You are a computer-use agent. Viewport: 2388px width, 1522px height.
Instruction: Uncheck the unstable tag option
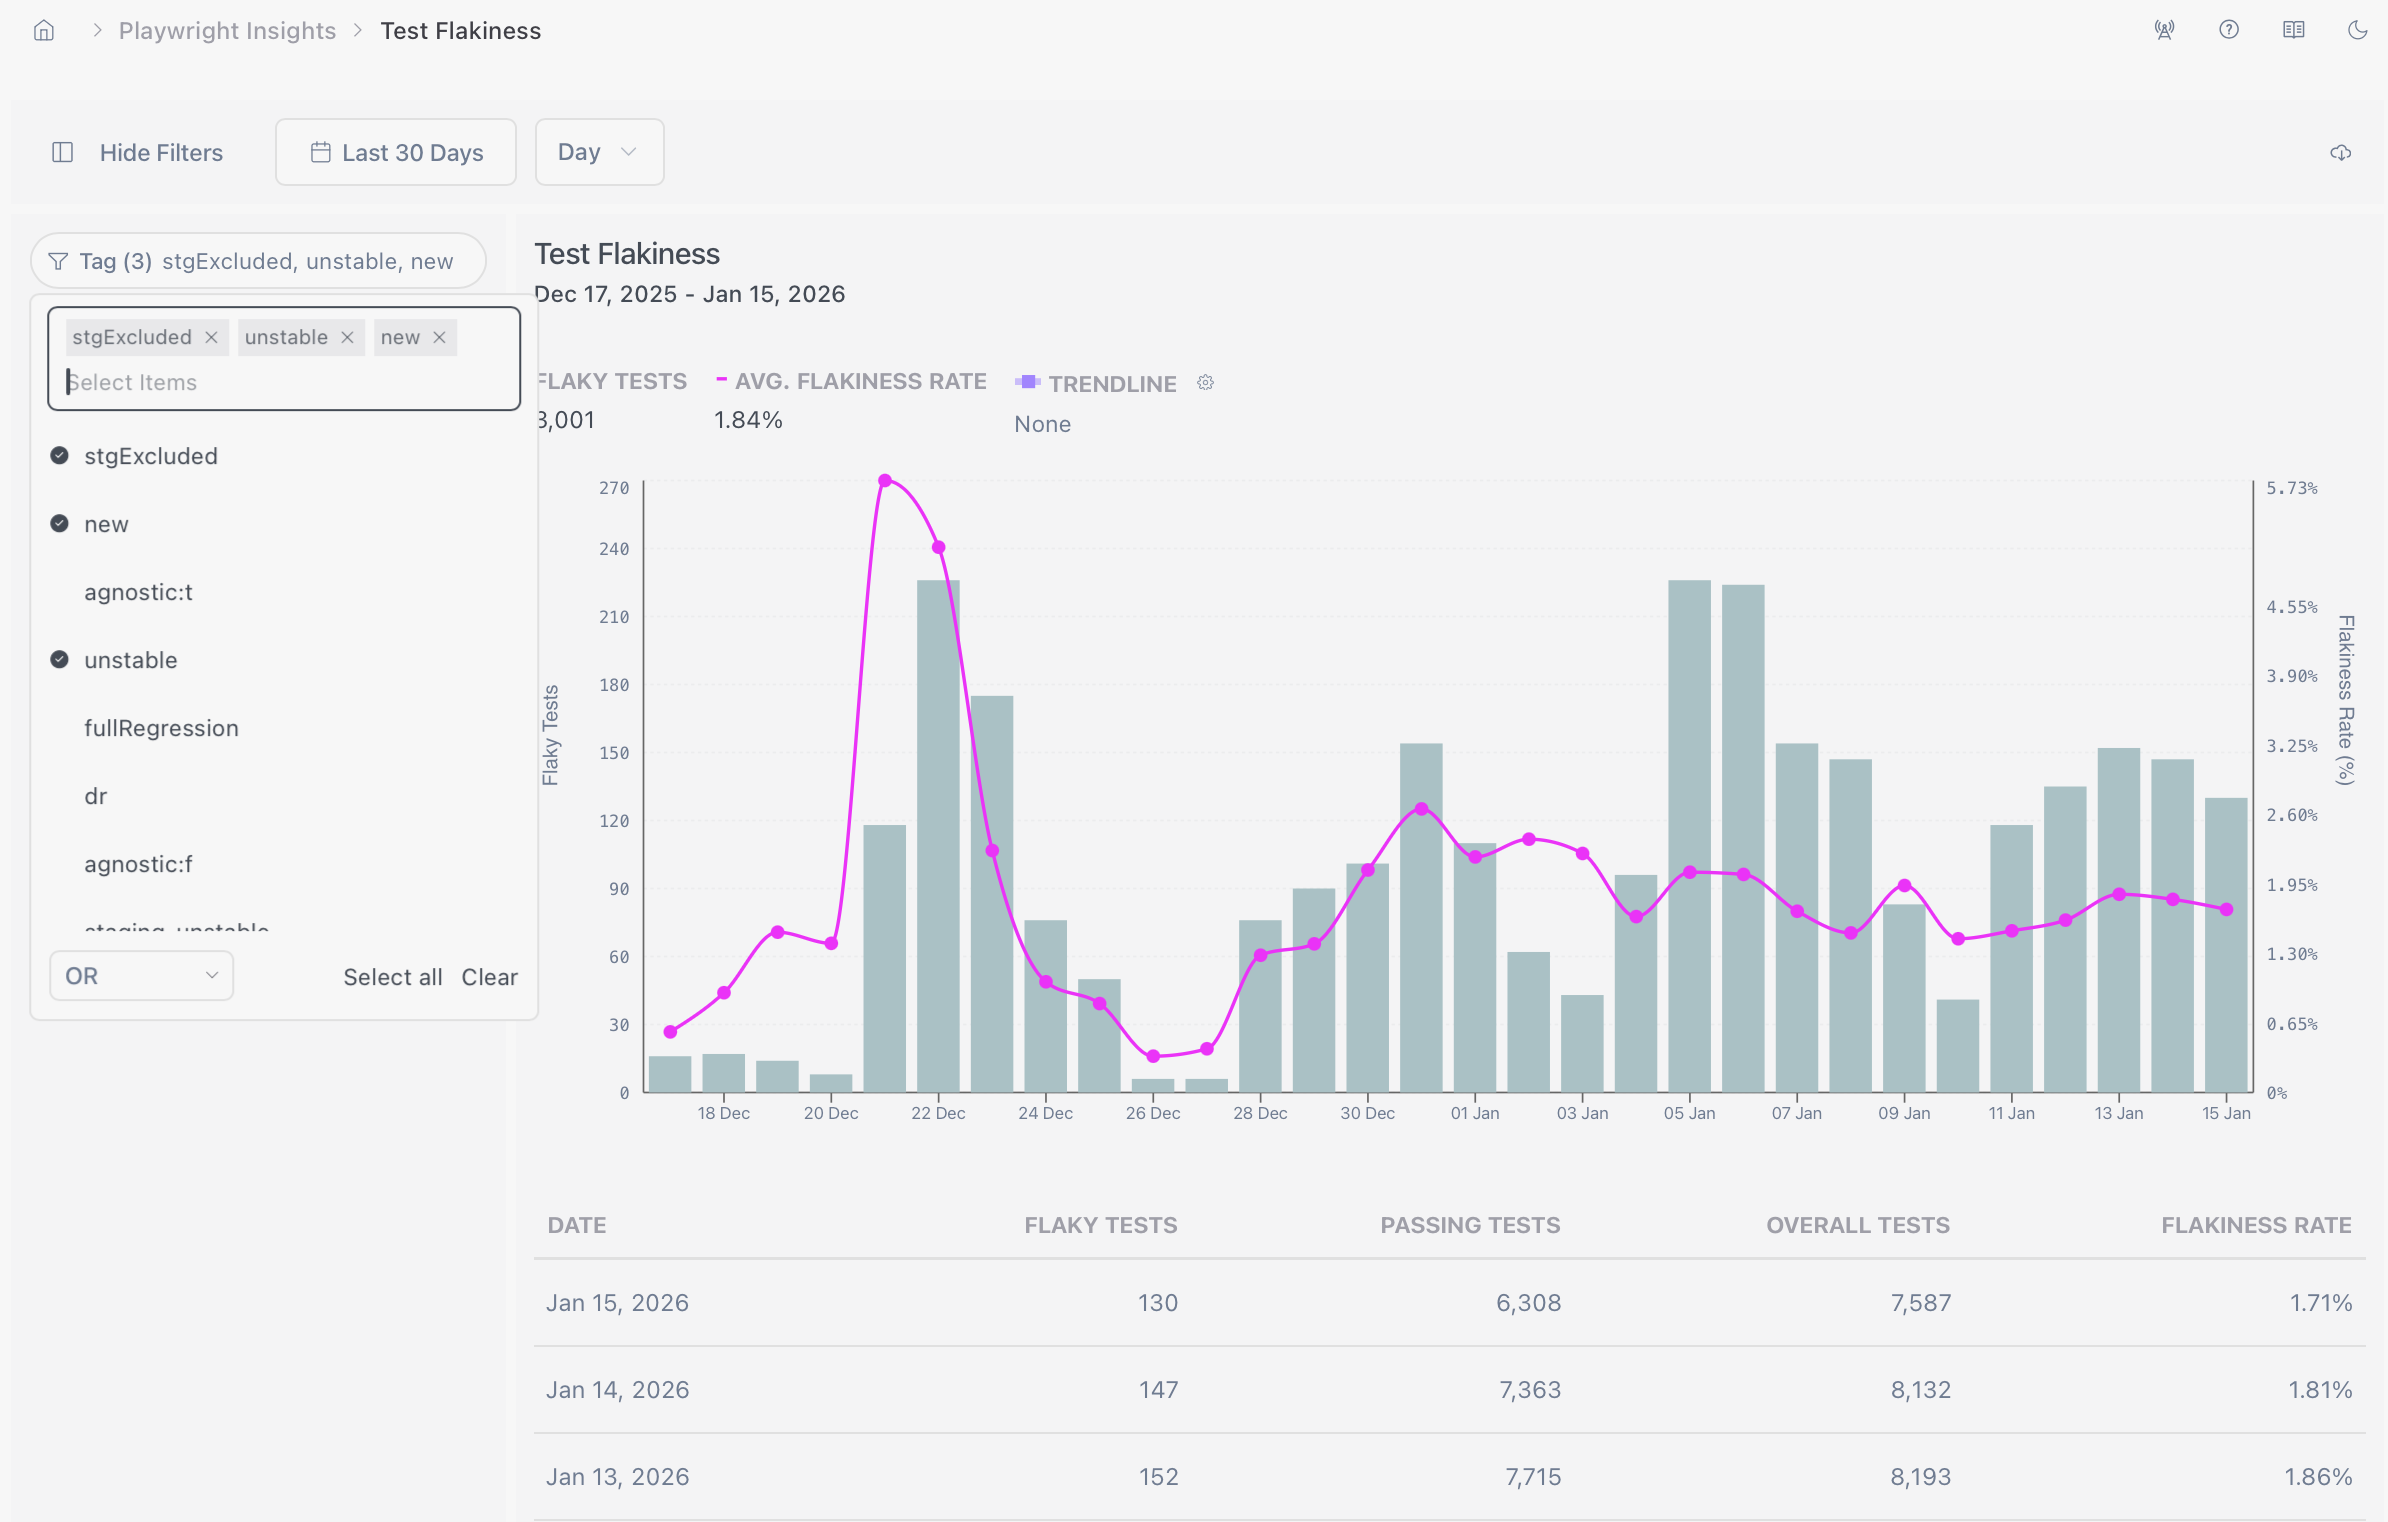(130, 661)
